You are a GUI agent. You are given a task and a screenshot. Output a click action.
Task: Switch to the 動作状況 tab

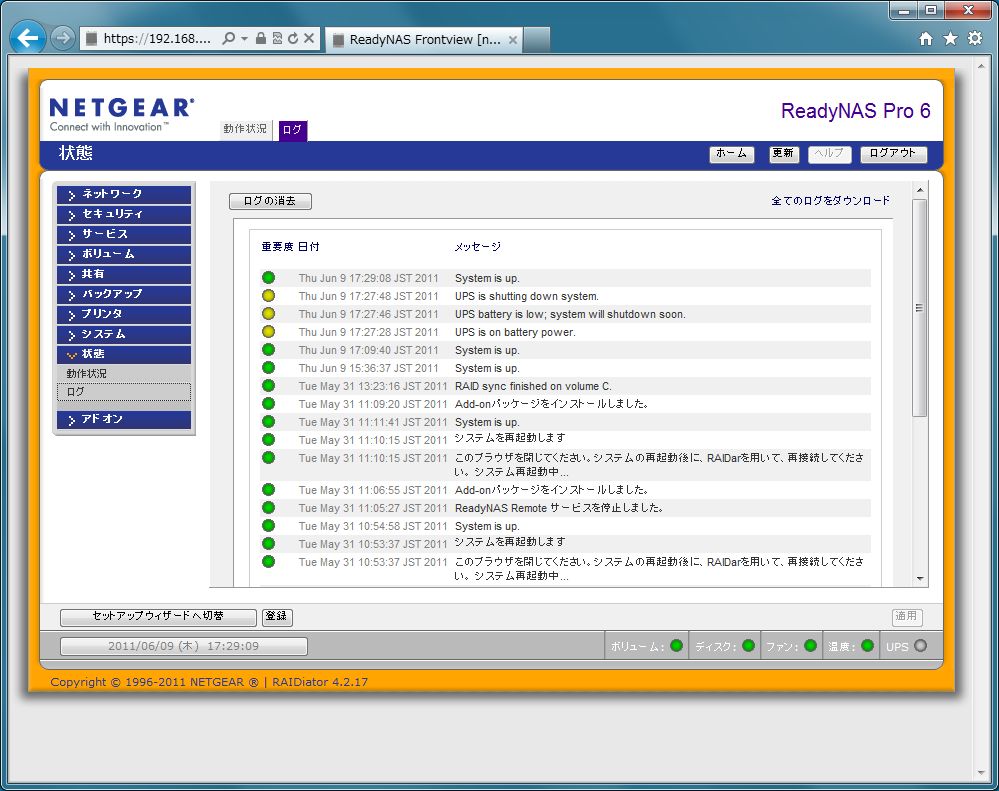245,130
